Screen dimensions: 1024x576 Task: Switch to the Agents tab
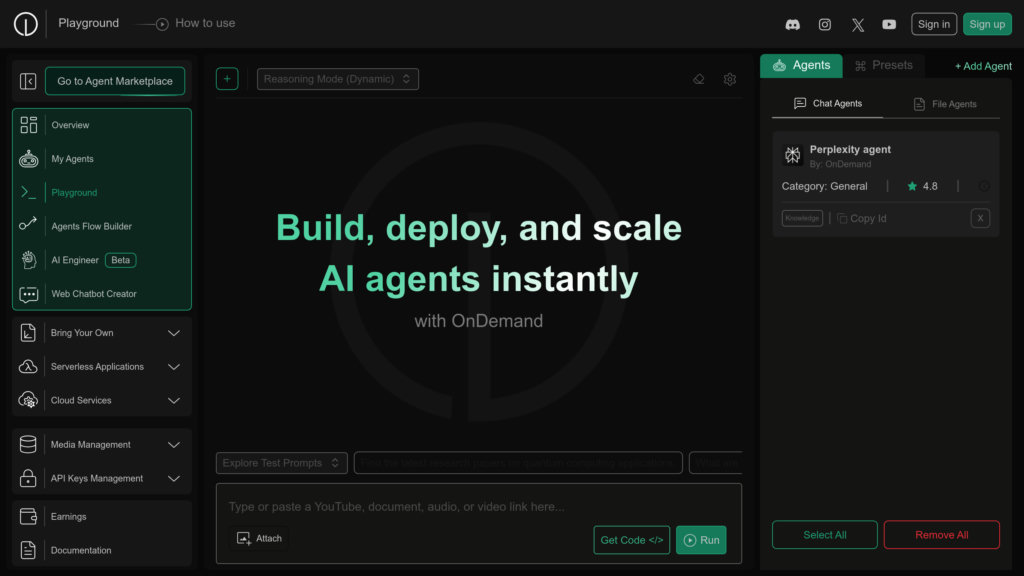pyautogui.click(x=801, y=66)
